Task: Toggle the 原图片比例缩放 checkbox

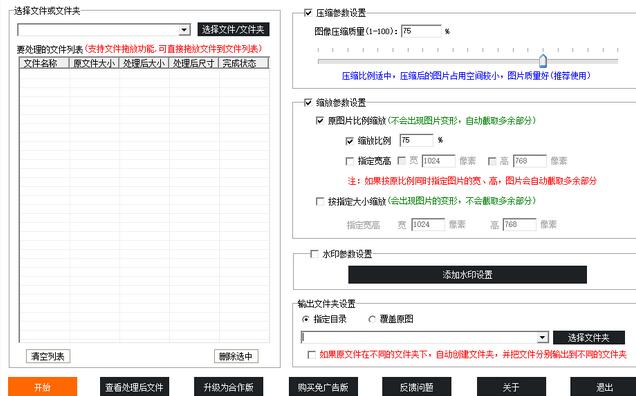Action: point(320,121)
